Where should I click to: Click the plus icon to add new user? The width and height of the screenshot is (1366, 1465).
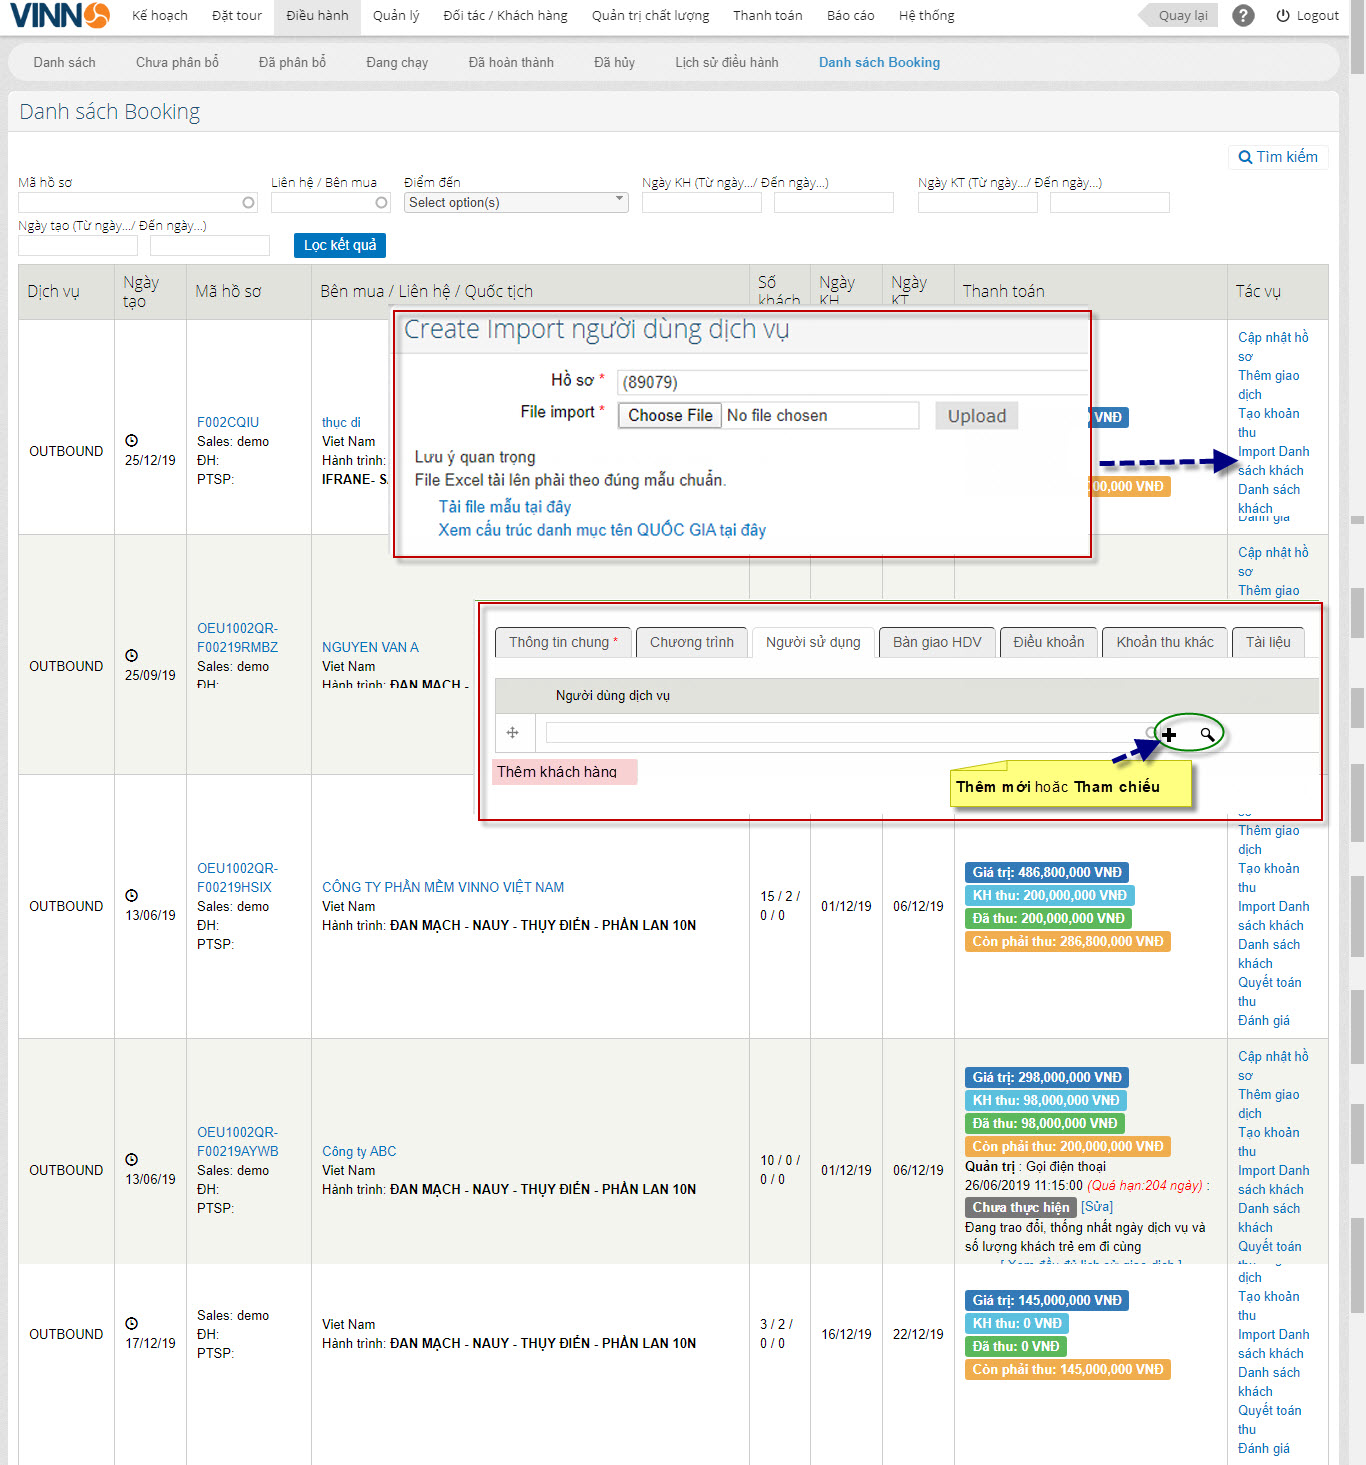(1169, 735)
